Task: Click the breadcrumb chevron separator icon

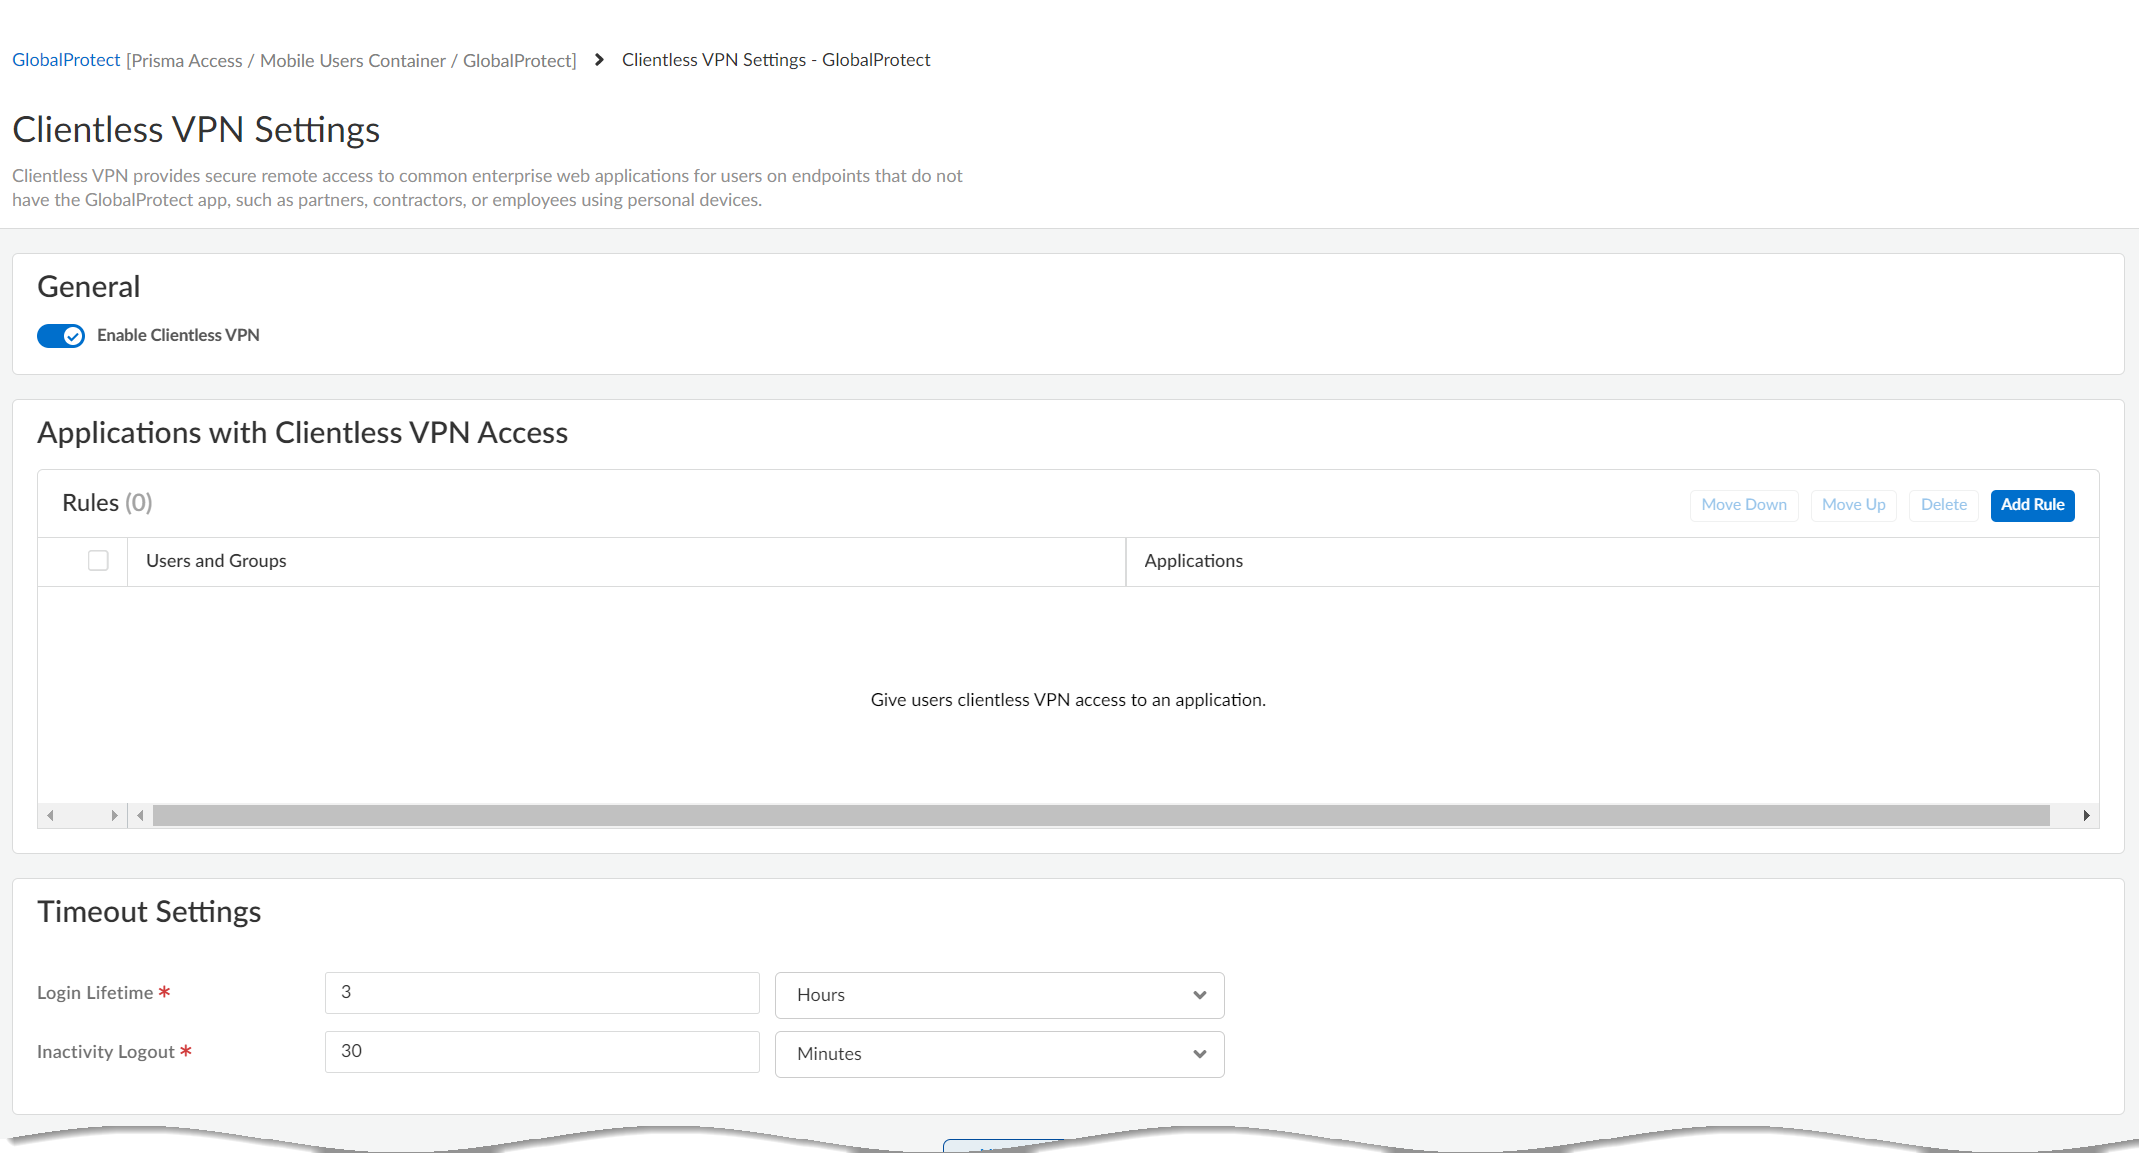Action: coord(599,60)
